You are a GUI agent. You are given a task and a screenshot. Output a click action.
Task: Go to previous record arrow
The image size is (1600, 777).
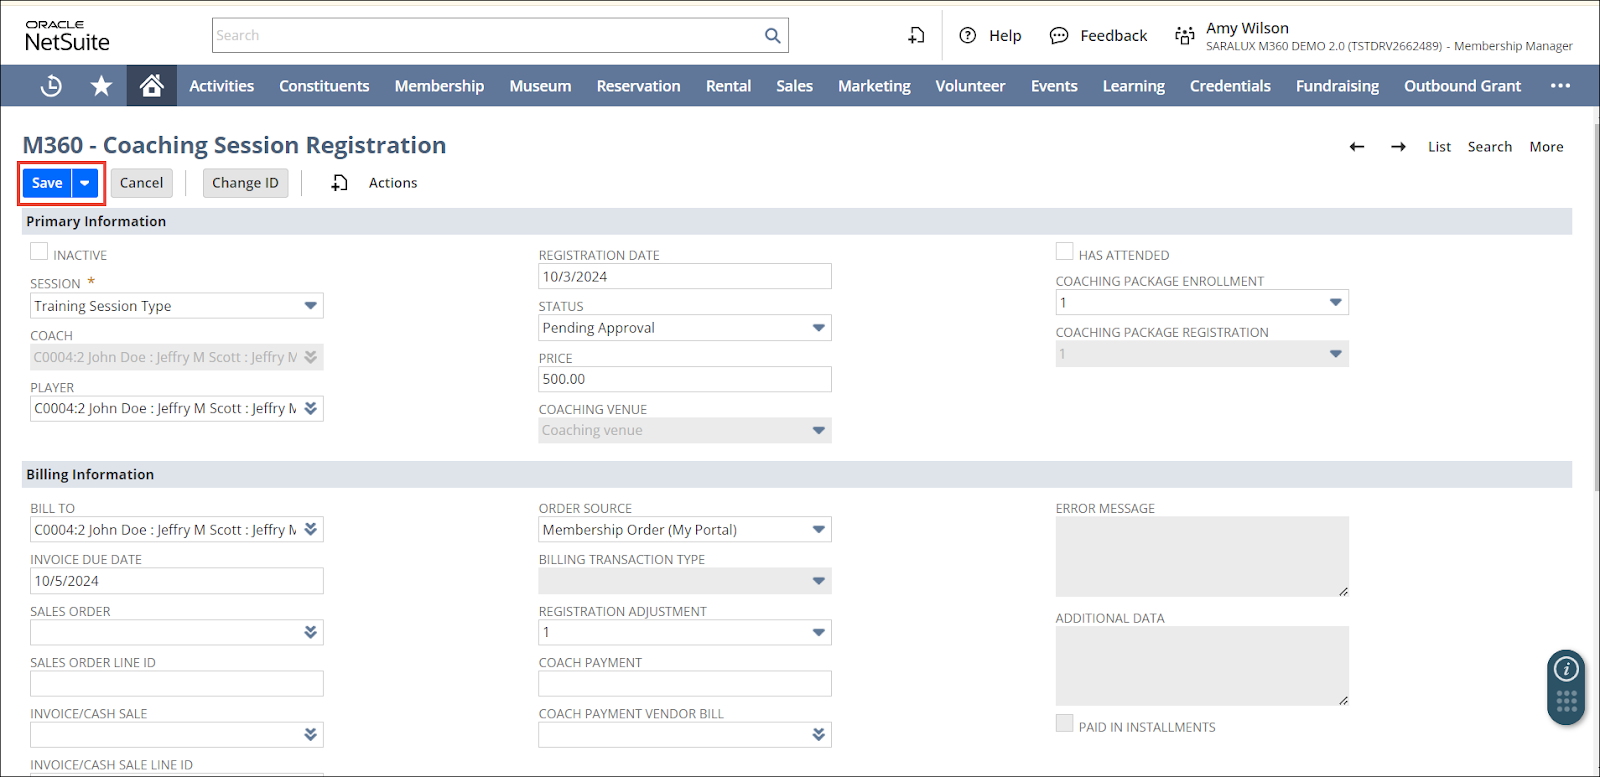[1357, 147]
